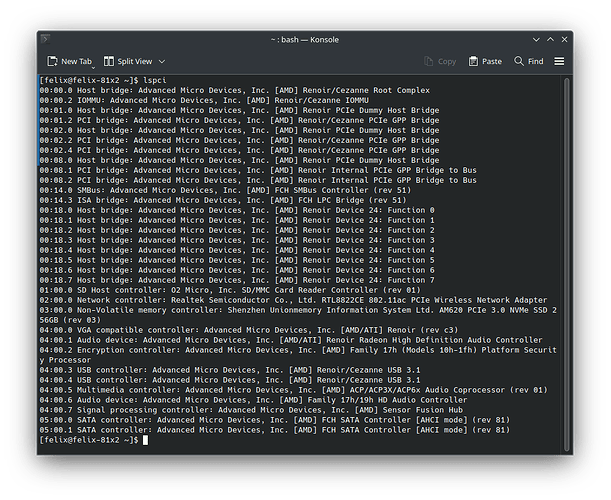Click the Non-Volatile memory controller line
The height and width of the screenshot is (500, 611).
click(x=300, y=310)
